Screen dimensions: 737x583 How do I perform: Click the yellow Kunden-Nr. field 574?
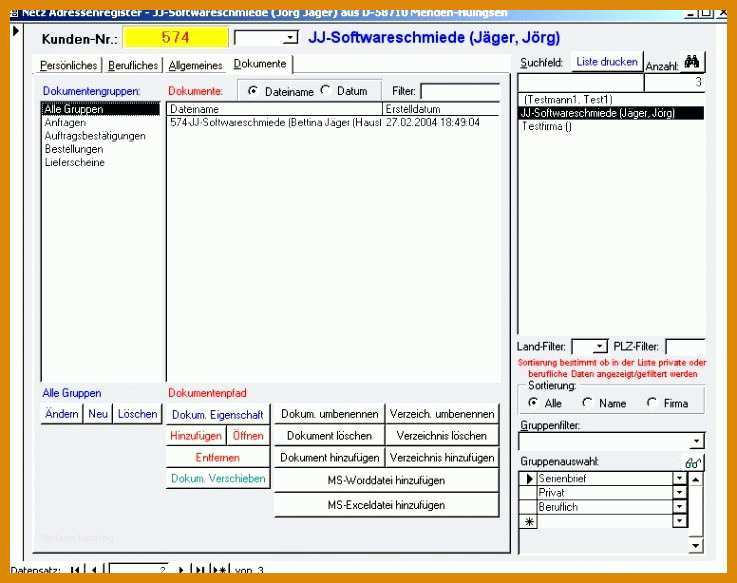[x=175, y=38]
